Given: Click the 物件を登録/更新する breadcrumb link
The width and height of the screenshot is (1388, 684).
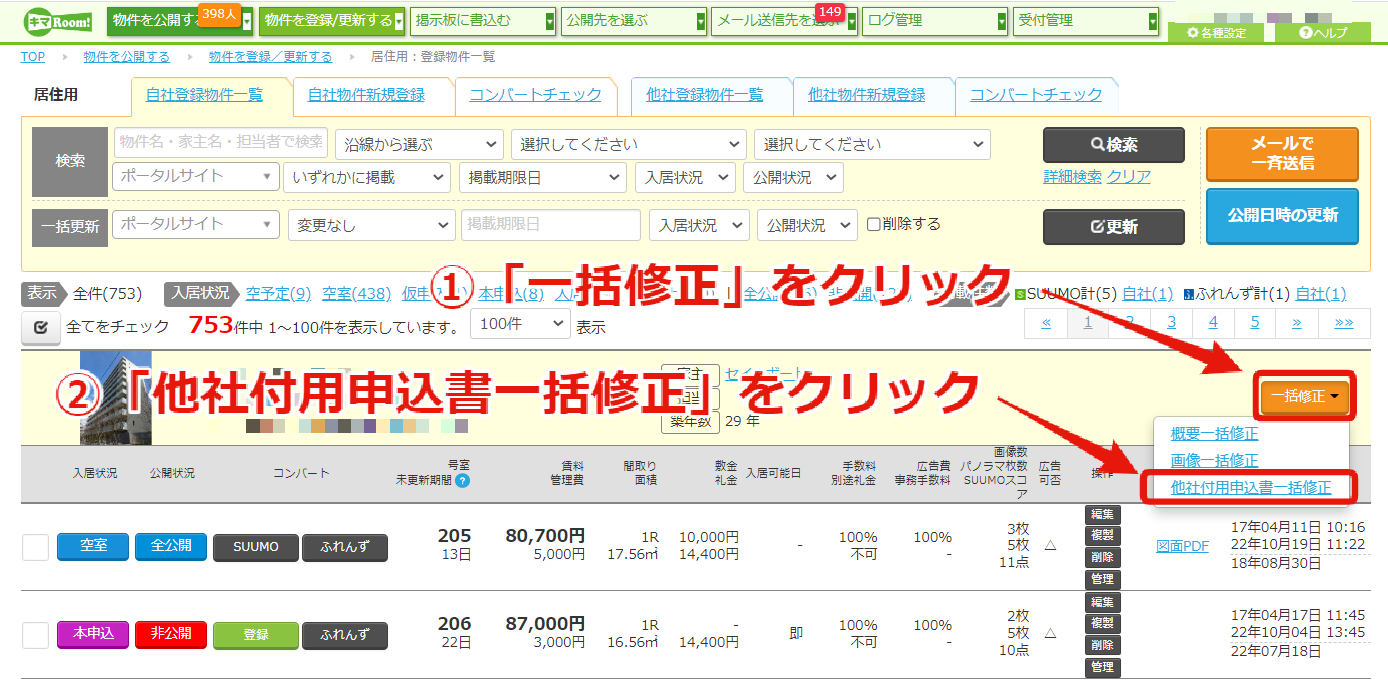Looking at the screenshot, I should [270, 57].
